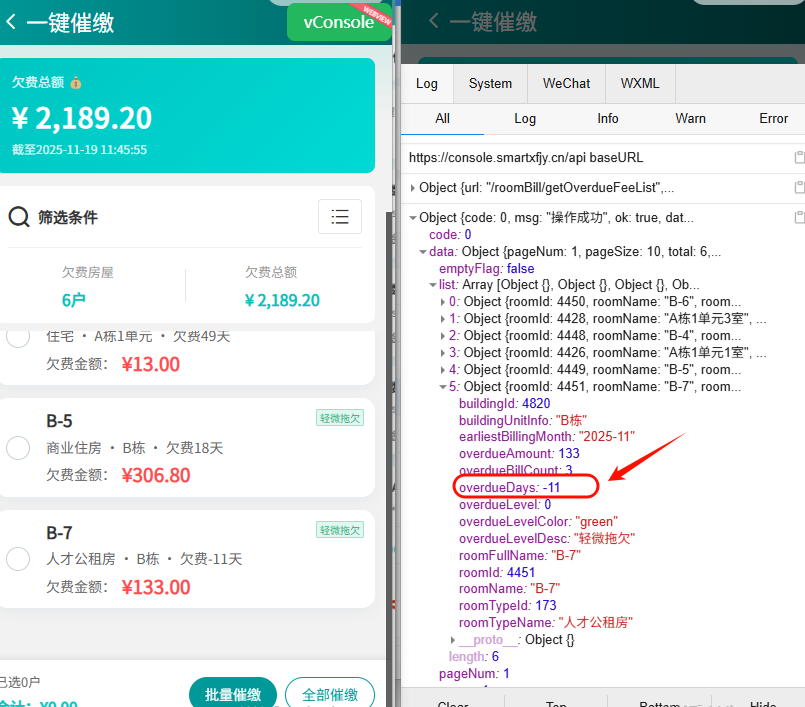Screen dimensions: 805x707
Task: Click the back arrow beside 一键催缴 title
Action: click(11, 22)
